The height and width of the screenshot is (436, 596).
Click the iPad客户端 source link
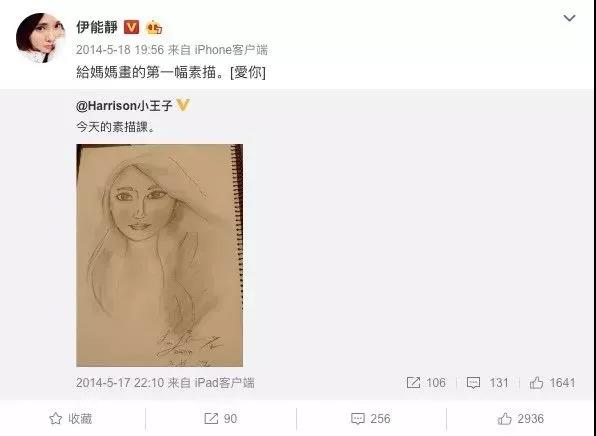click(225, 382)
